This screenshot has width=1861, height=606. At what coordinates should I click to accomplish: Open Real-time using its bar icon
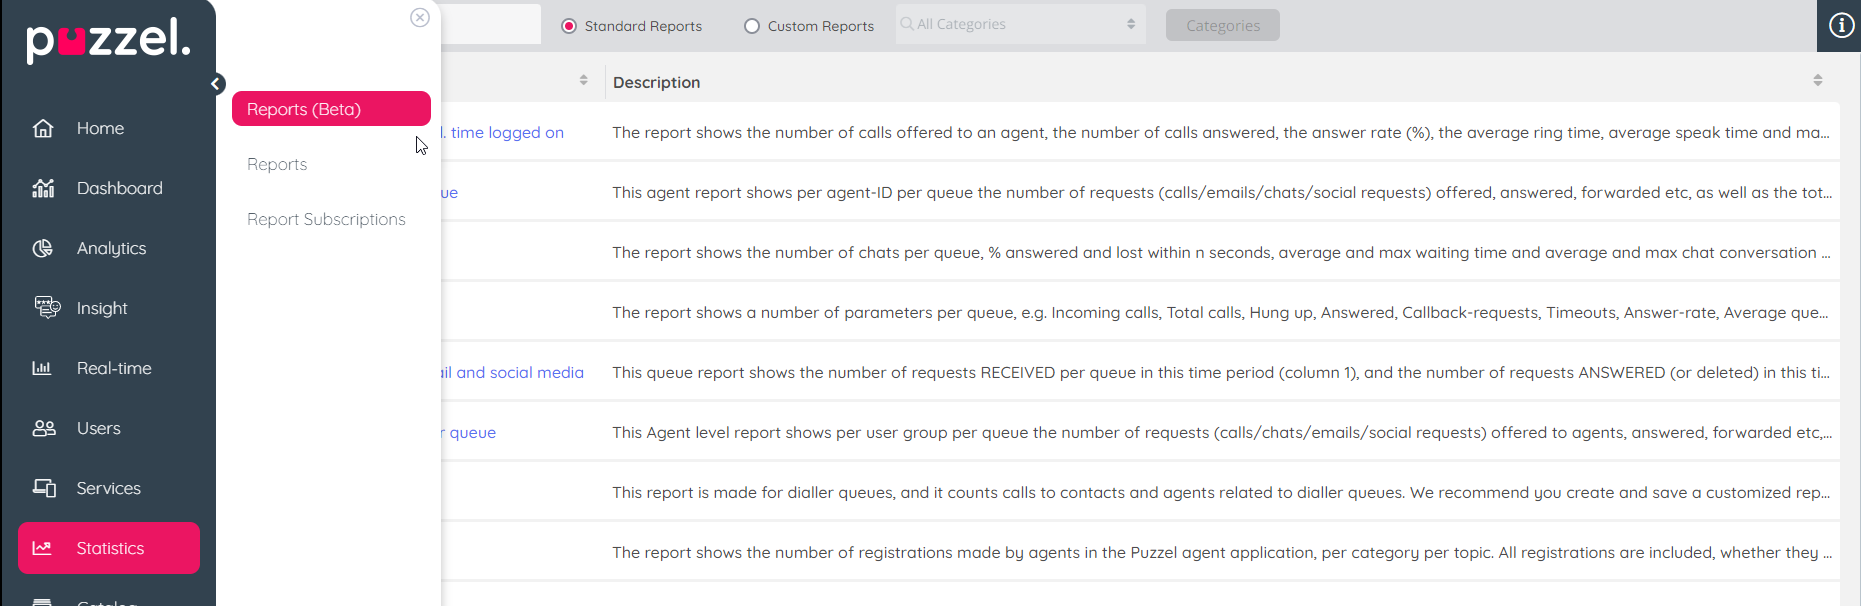pyautogui.click(x=42, y=368)
